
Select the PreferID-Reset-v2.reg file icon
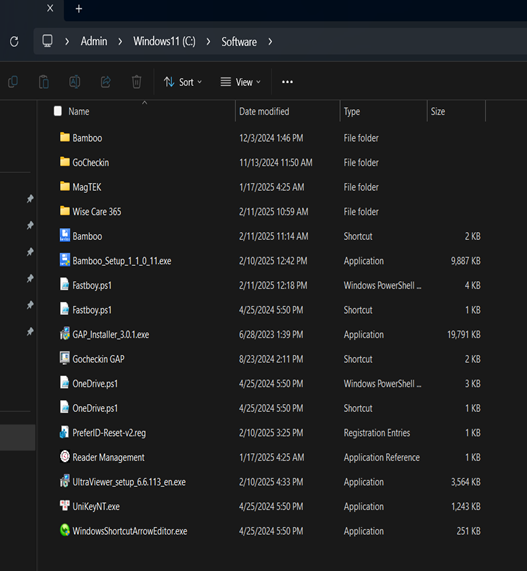click(x=64, y=432)
